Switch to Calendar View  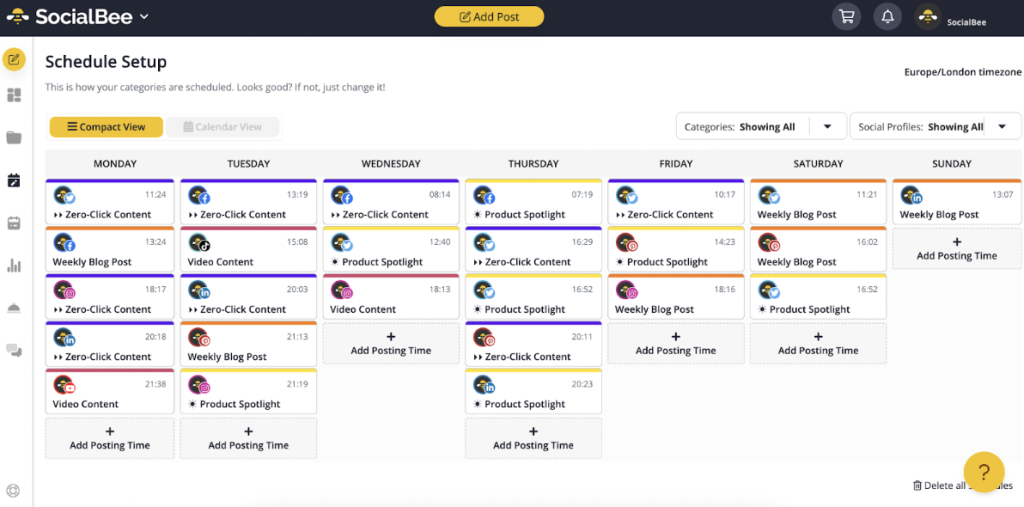coord(222,127)
